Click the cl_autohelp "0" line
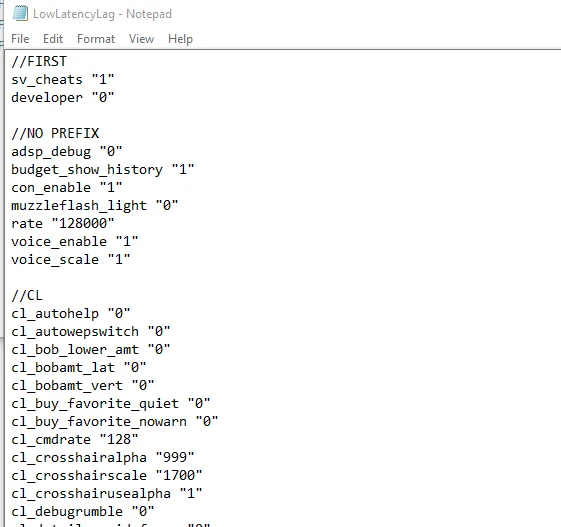561x527 pixels. pos(70,313)
